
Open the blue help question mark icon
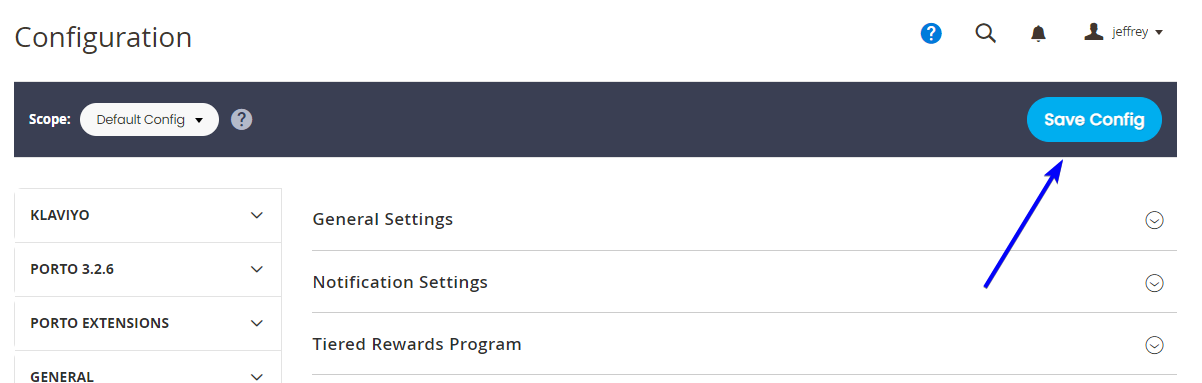pyautogui.click(x=931, y=33)
